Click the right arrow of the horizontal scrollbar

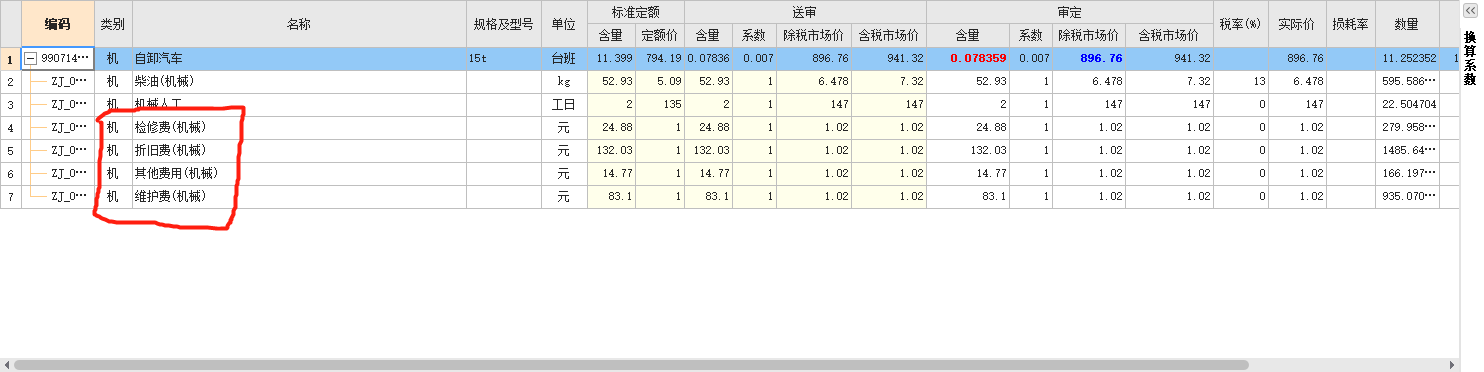pyautogui.click(x=1452, y=365)
